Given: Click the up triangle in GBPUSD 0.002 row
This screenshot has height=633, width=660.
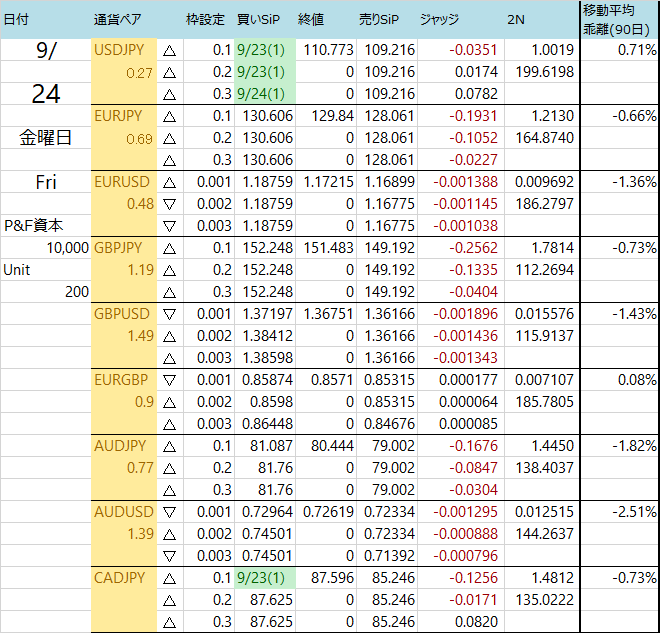Looking at the screenshot, I should [x=169, y=337].
